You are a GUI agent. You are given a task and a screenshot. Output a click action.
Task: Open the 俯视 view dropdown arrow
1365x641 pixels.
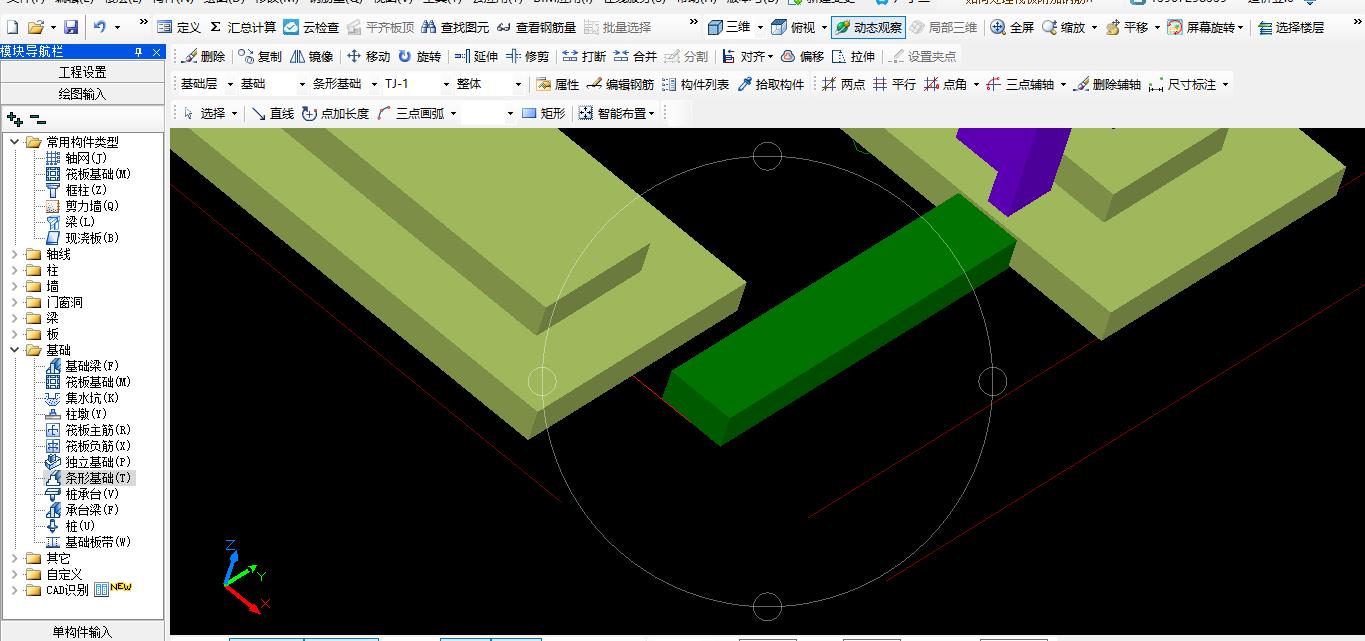[824, 27]
